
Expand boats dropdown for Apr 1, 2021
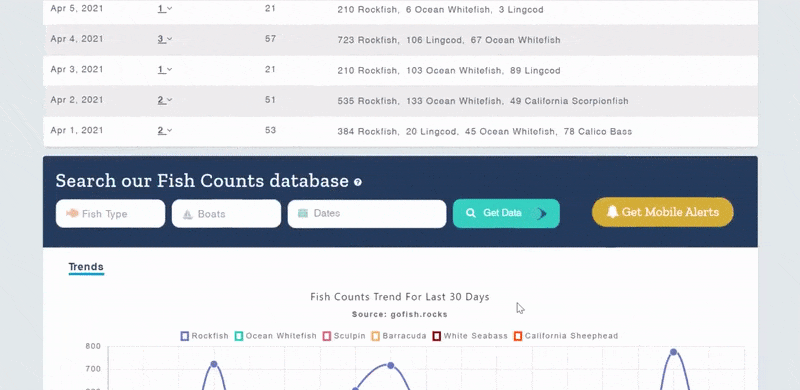pos(165,131)
